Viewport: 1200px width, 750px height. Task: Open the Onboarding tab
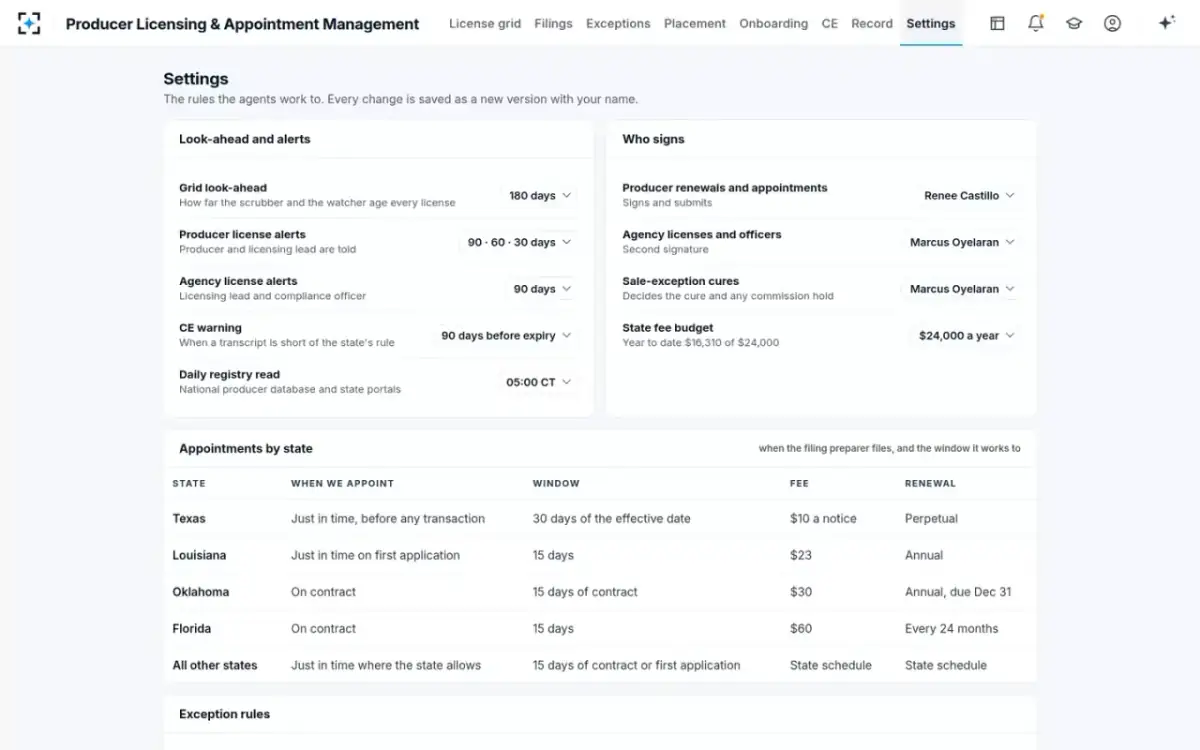[773, 23]
